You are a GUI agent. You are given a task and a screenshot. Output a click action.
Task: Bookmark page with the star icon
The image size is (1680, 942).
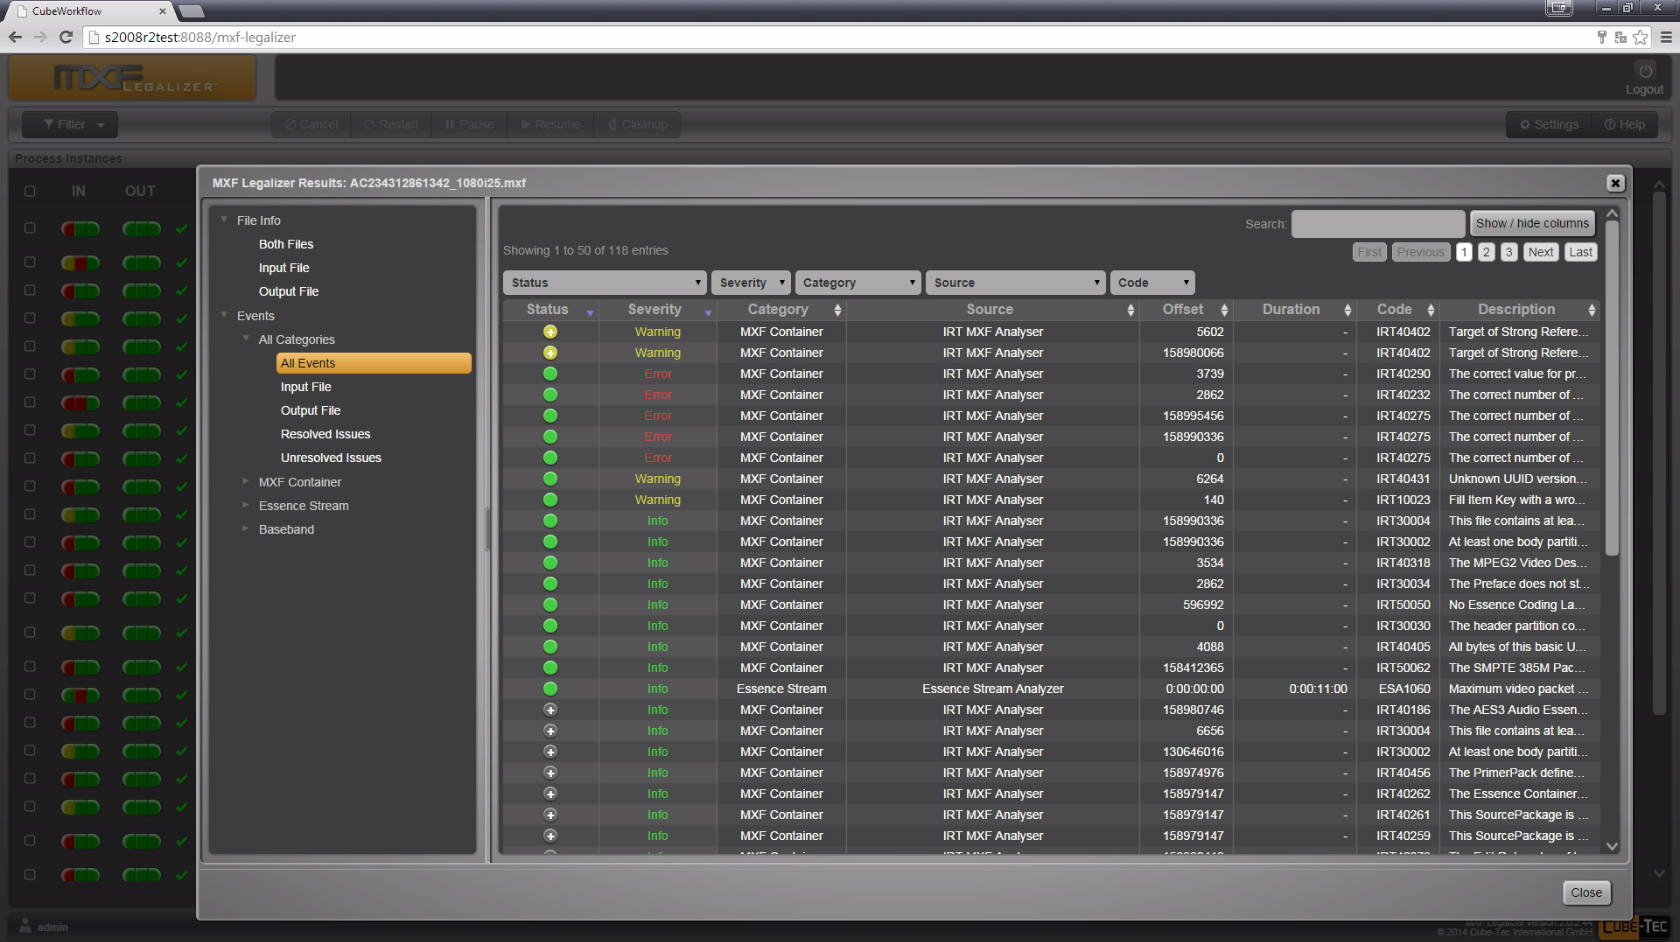click(1640, 37)
